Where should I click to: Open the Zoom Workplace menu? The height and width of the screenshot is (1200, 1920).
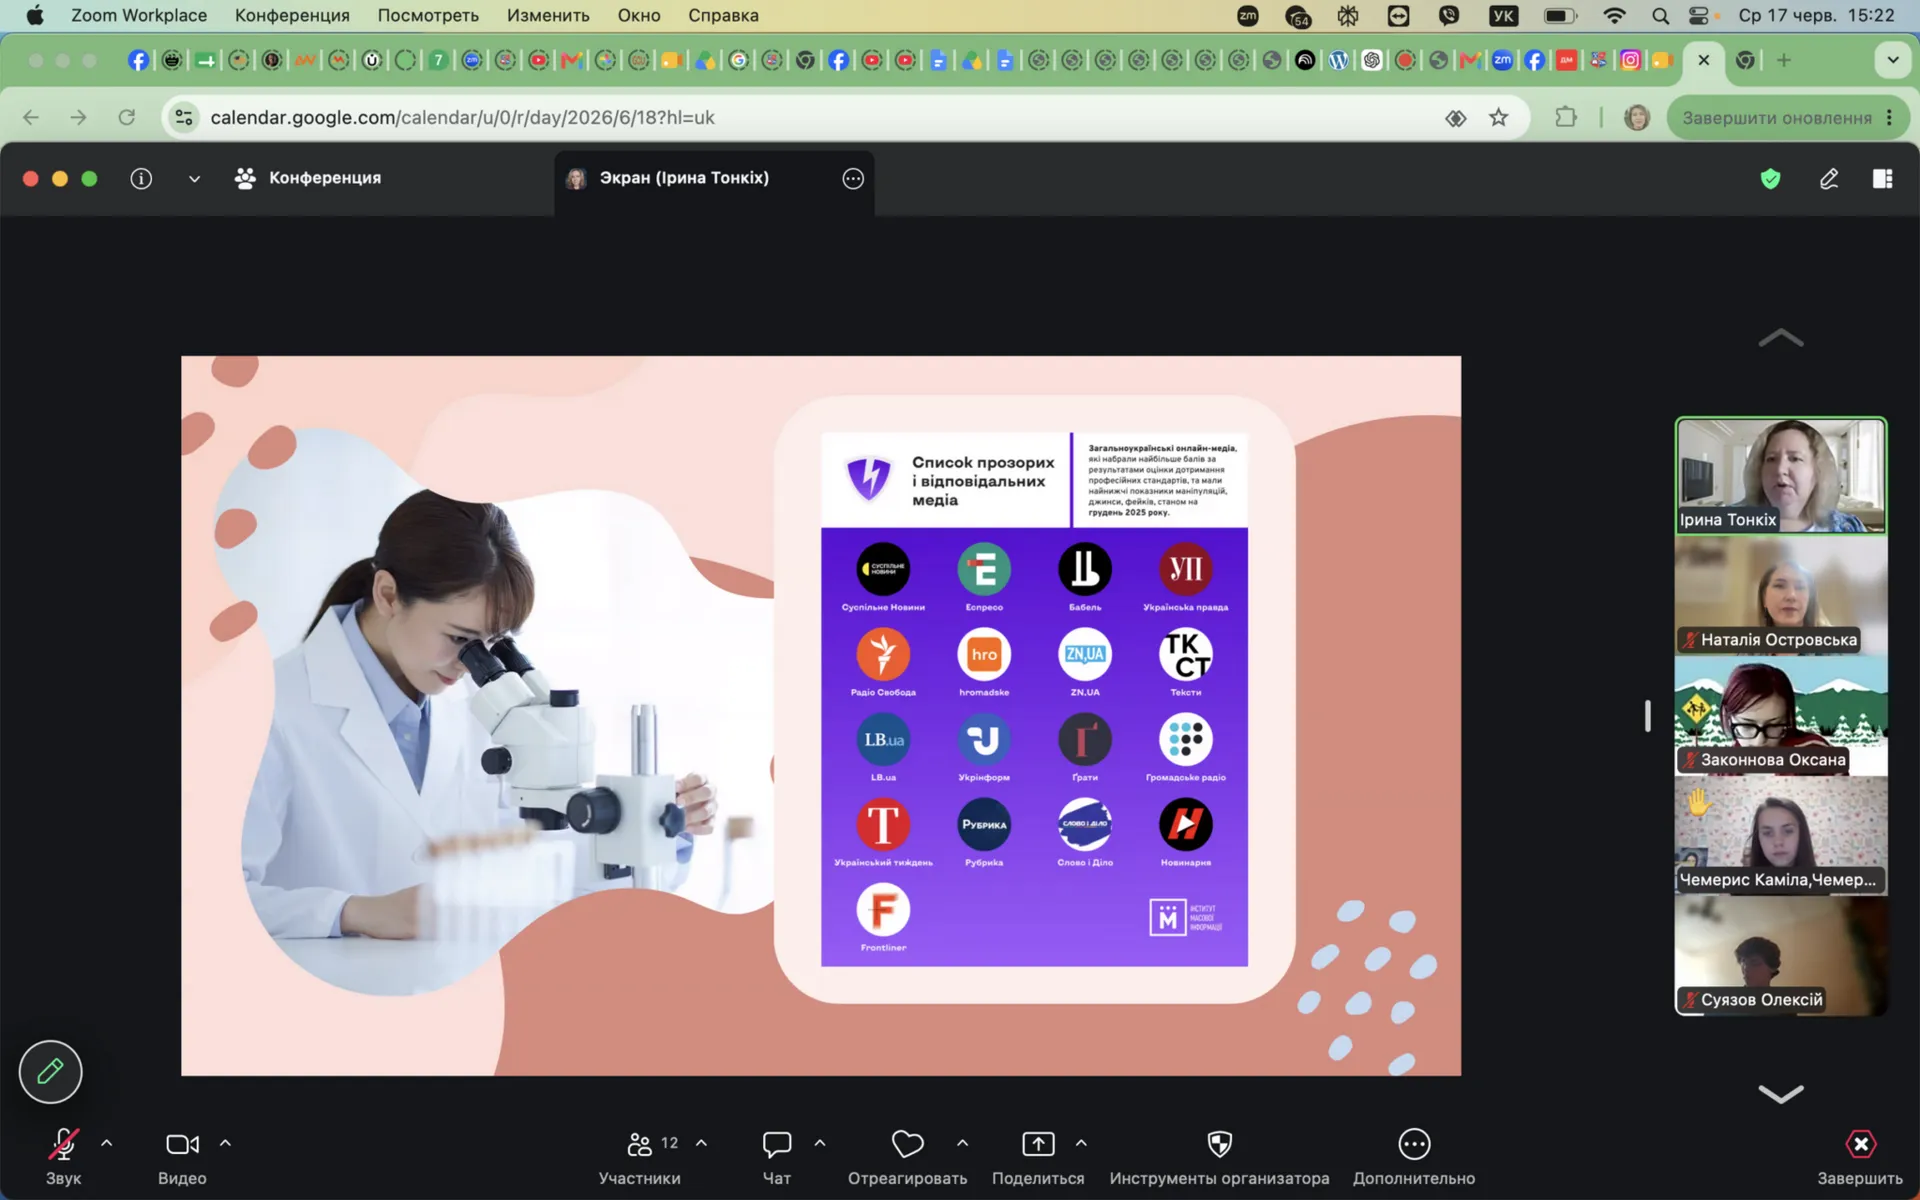click(139, 15)
